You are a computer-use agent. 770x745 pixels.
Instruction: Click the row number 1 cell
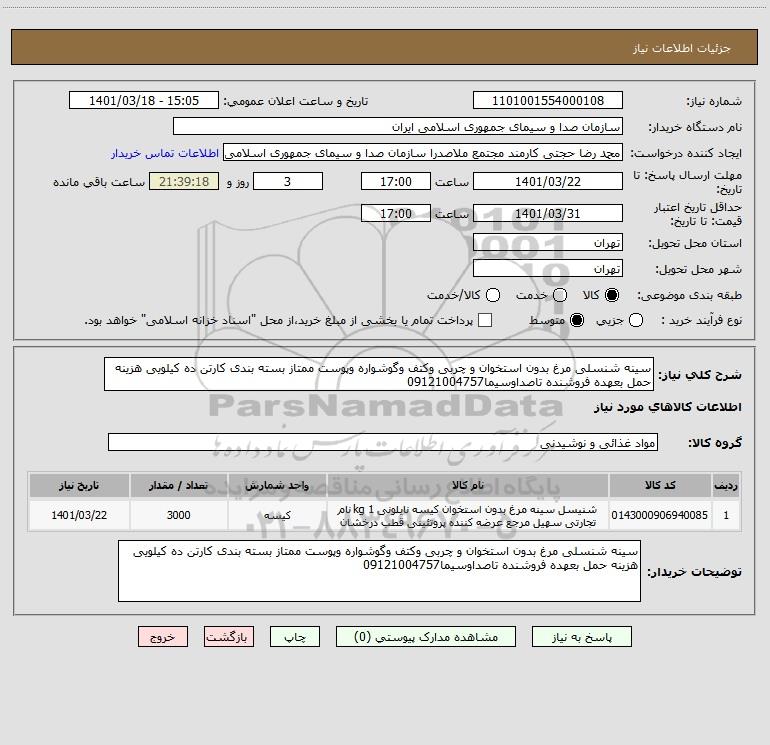click(x=726, y=515)
